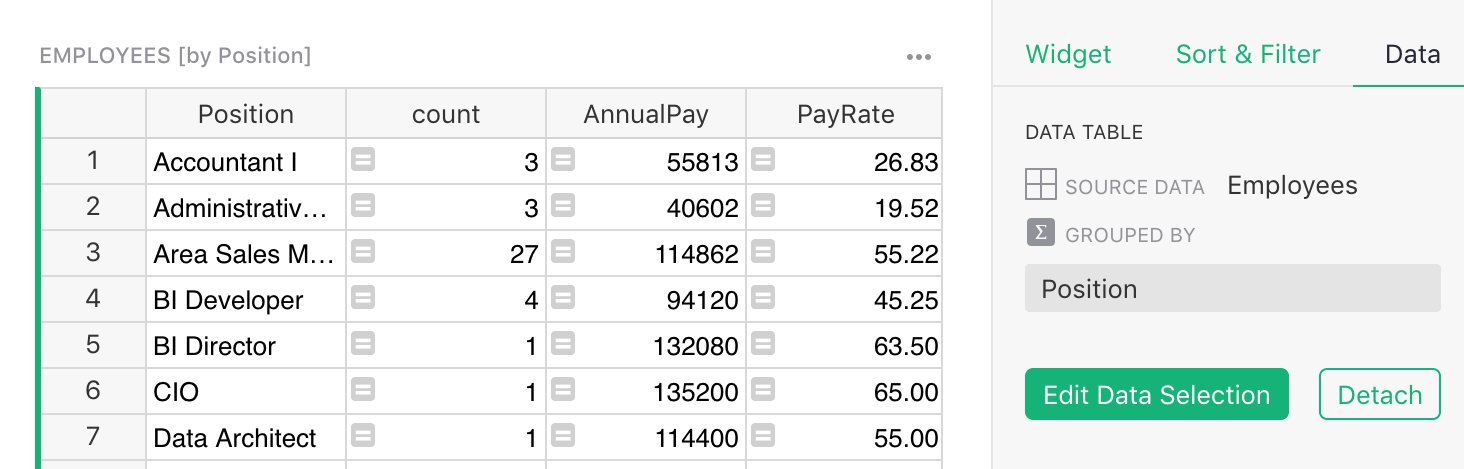This screenshot has width=1464, height=469.
Task: Click formula icon in Data Architect count cell
Action: tap(363, 436)
